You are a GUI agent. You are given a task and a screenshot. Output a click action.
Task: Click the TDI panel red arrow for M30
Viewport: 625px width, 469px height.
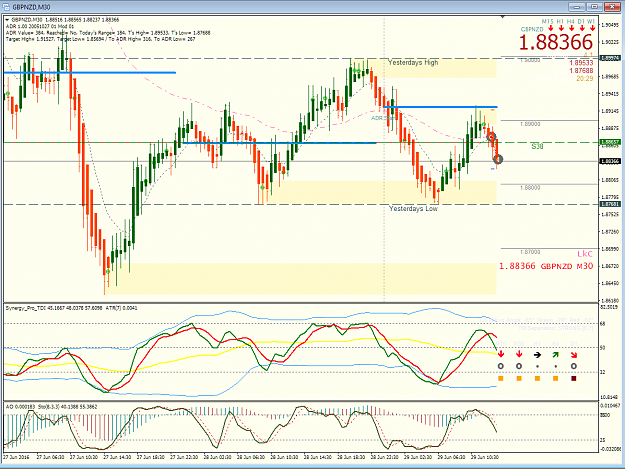coord(519,354)
